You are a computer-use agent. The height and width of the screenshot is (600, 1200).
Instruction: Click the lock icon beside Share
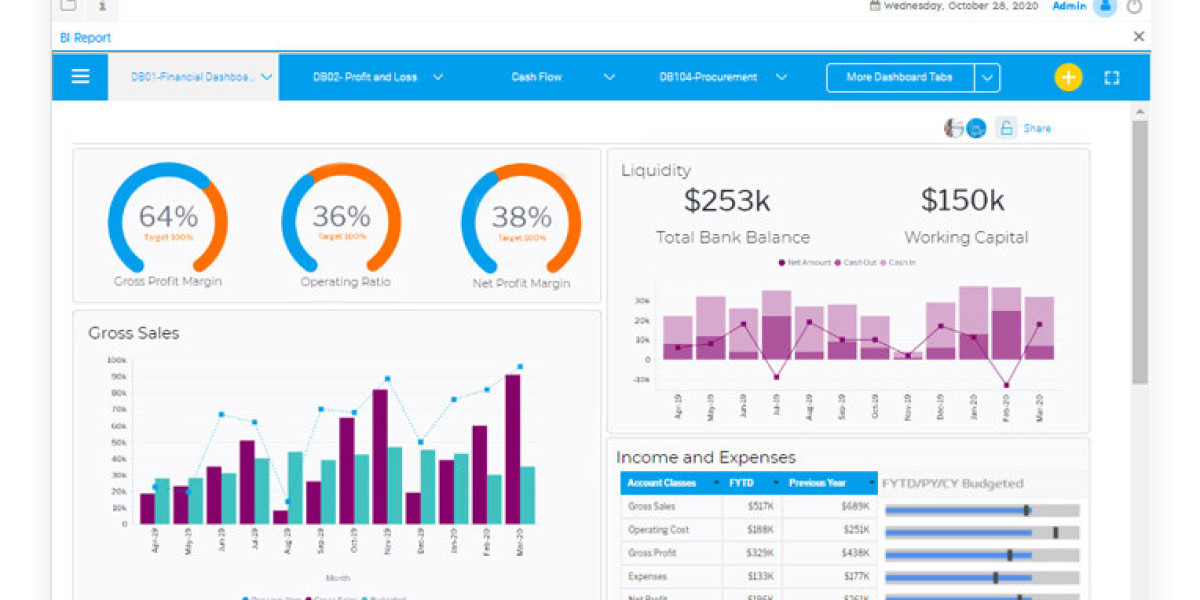(x=1006, y=128)
